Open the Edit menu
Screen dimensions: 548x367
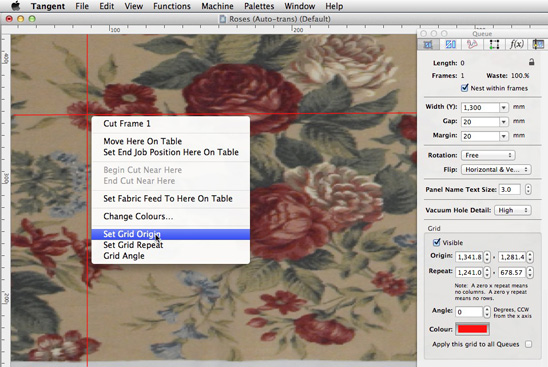pos(107,6)
